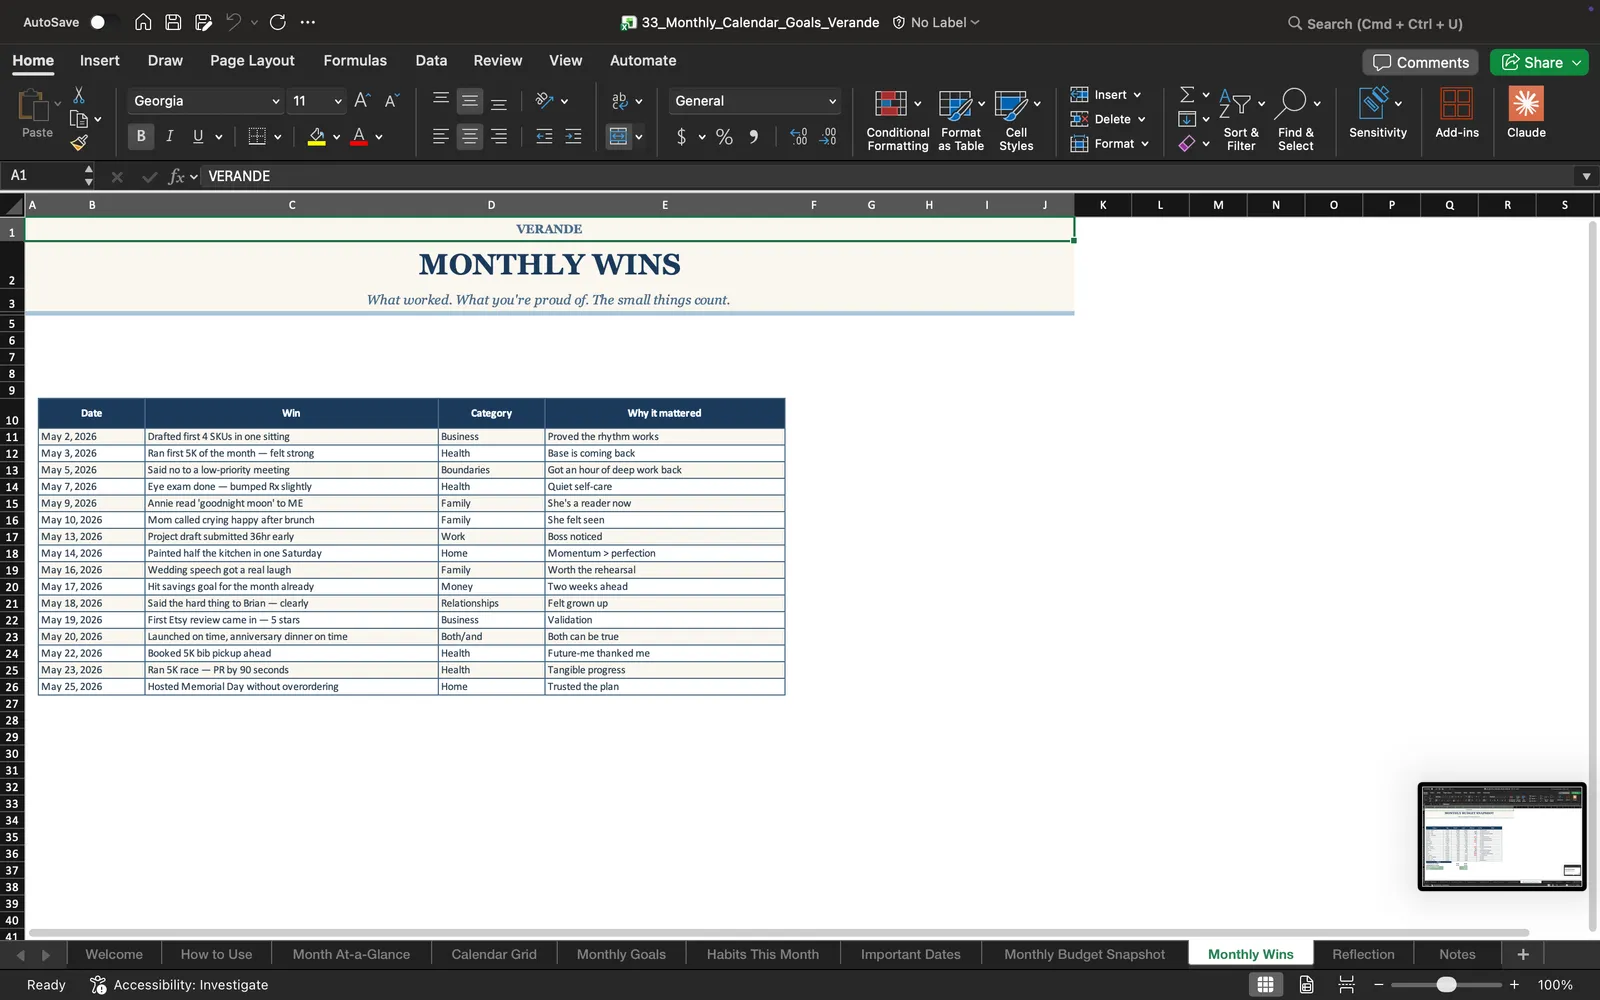Open the screenshot thumbnail preview

[x=1502, y=836]
